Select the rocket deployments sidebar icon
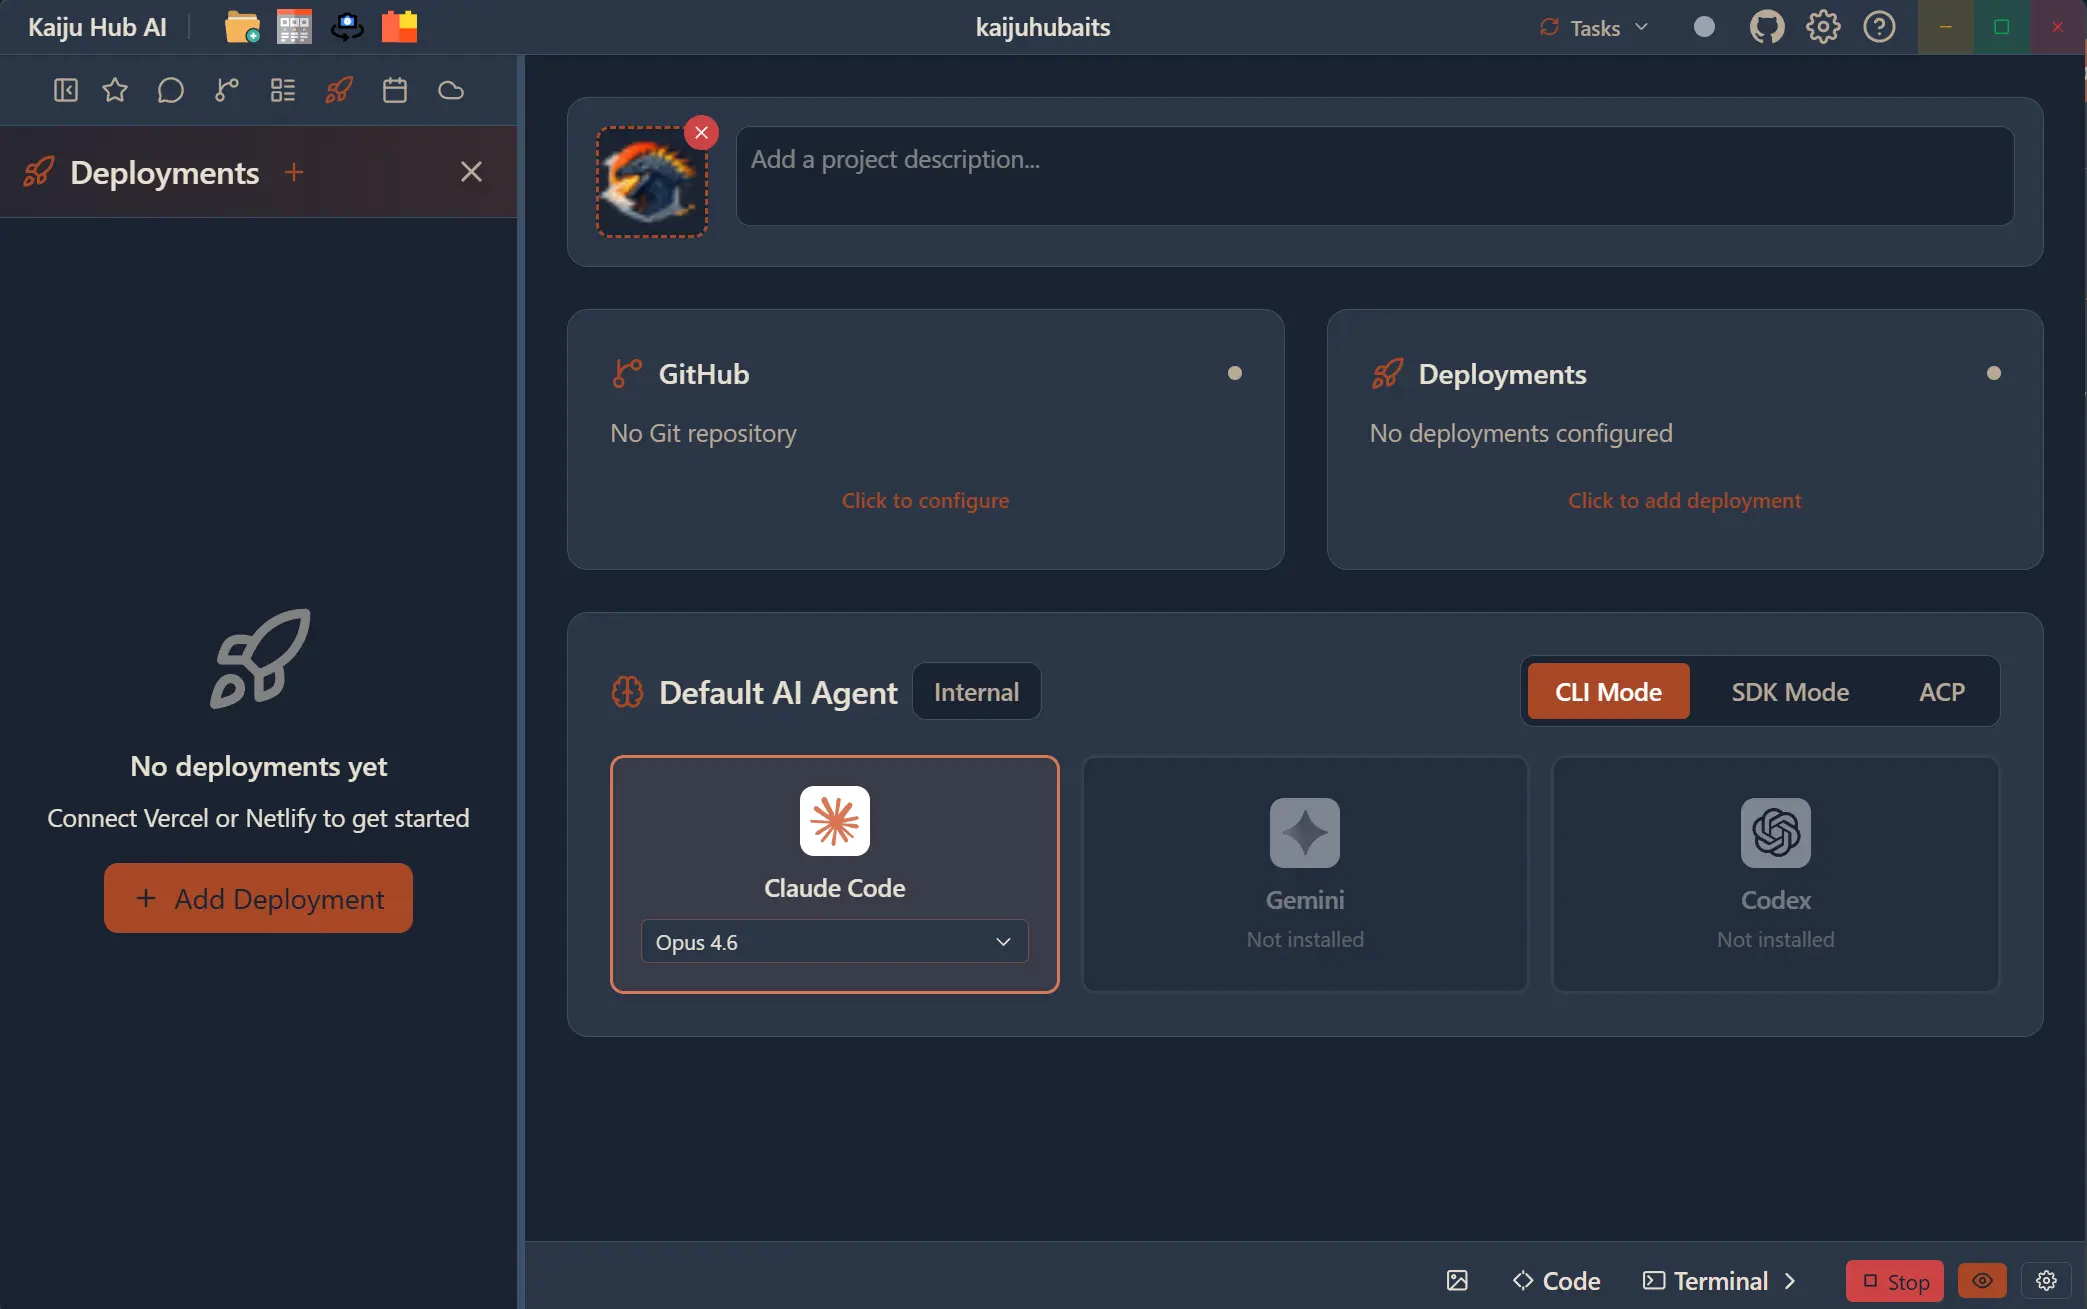Screen dimensions: 2087x1309 point(339,90)
